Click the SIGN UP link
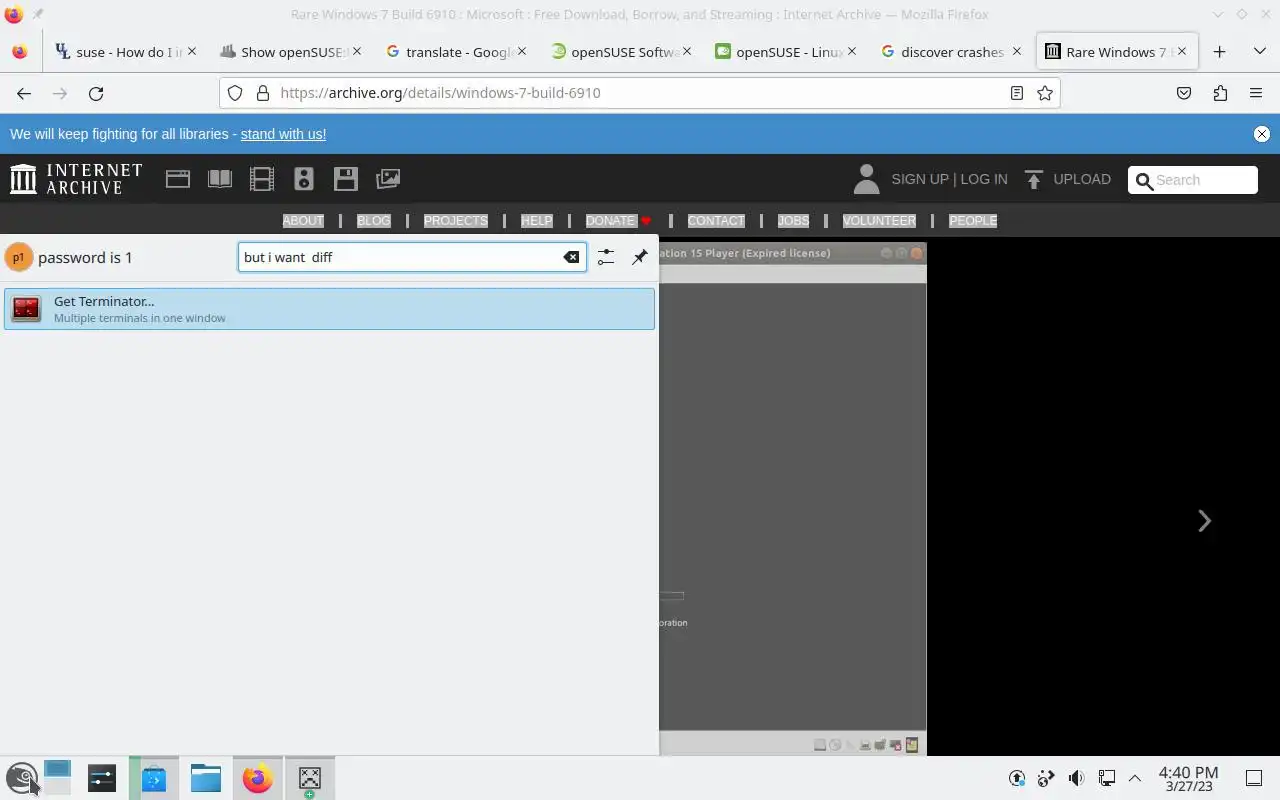The width and height of the screenshot is (1280, 800). (x=920, y=179)
